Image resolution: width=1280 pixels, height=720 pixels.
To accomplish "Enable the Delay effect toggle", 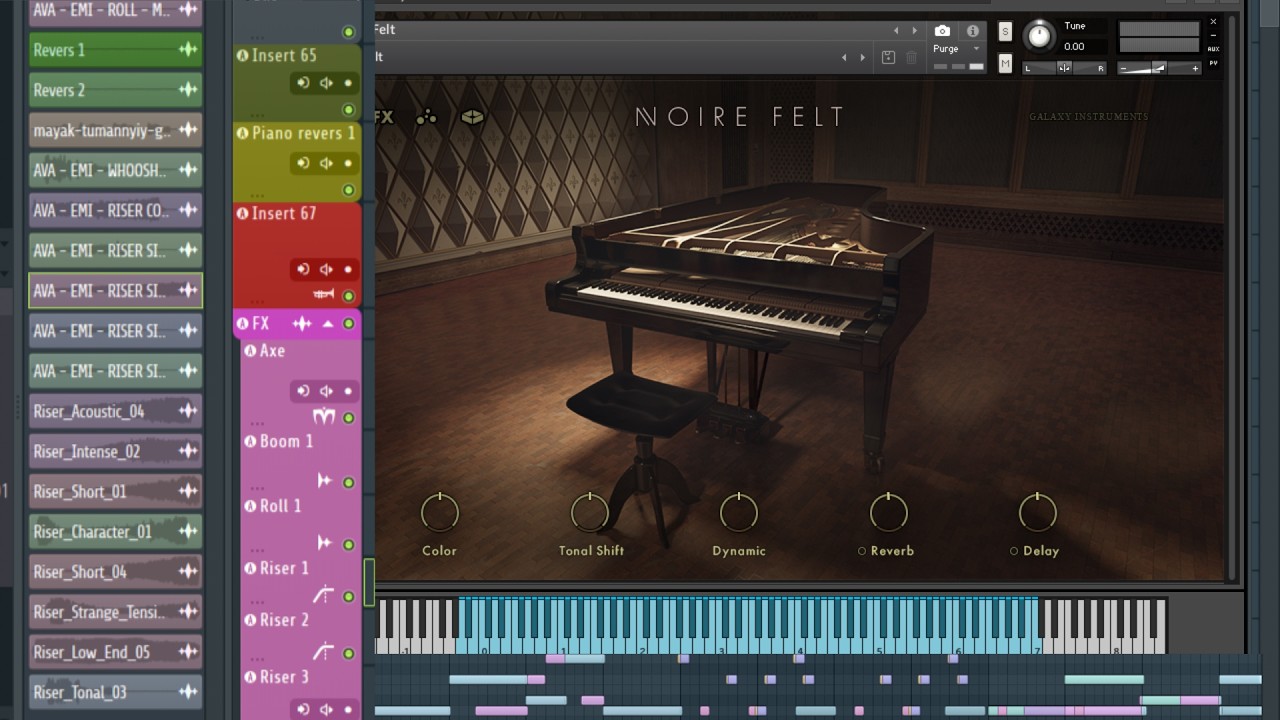I will coord(1013,551).
